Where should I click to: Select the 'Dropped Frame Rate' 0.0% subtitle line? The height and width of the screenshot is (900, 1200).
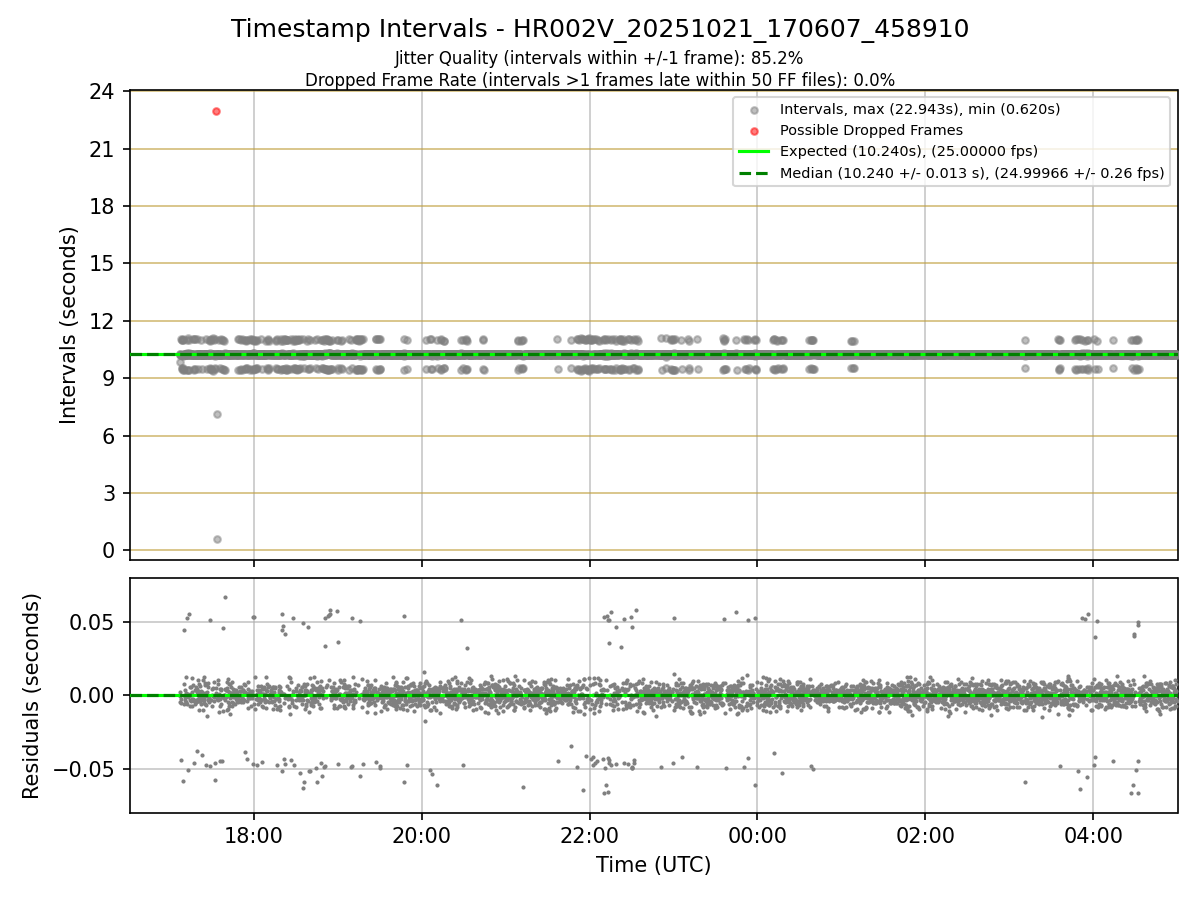(600, 80)
